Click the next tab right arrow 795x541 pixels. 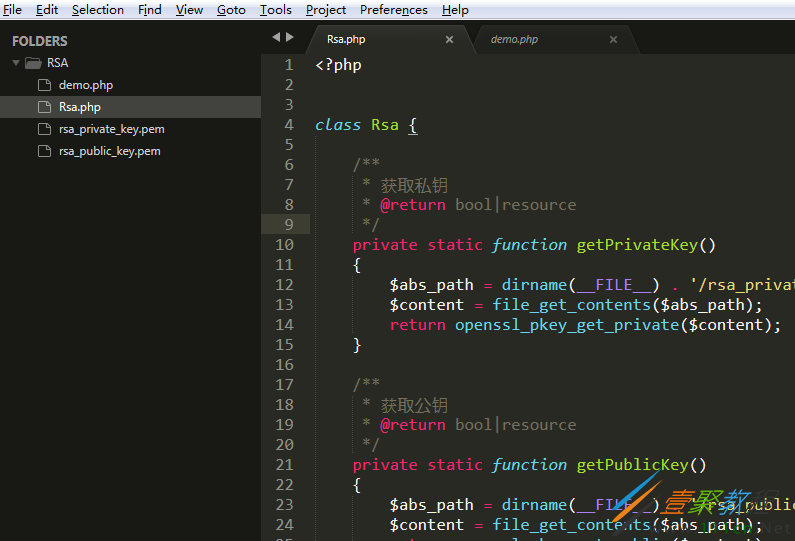point(290,37)
